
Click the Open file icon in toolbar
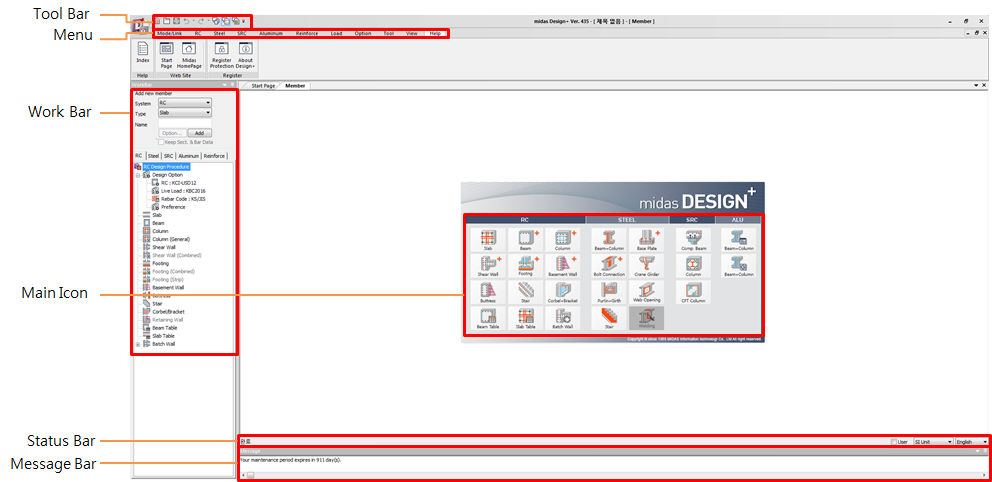[167, 21]
